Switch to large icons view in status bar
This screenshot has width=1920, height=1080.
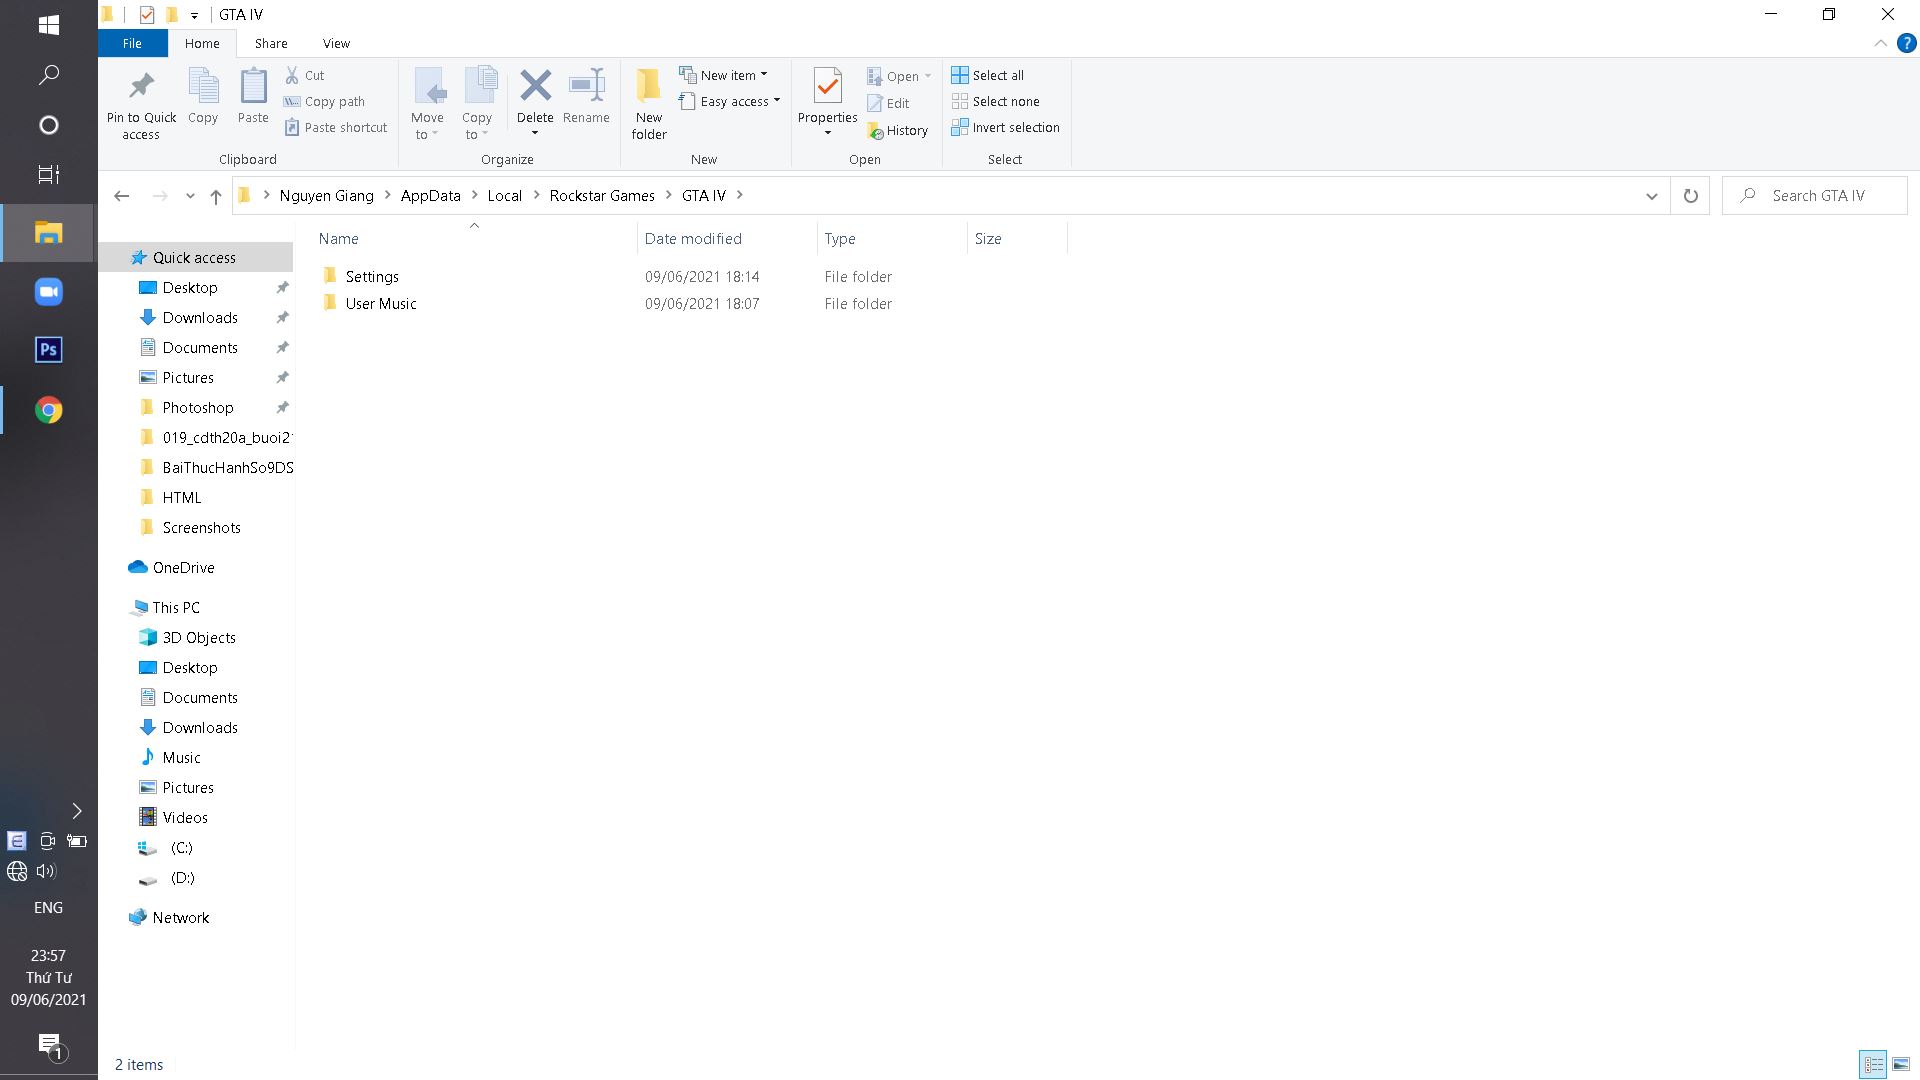pos(1901,1064)
